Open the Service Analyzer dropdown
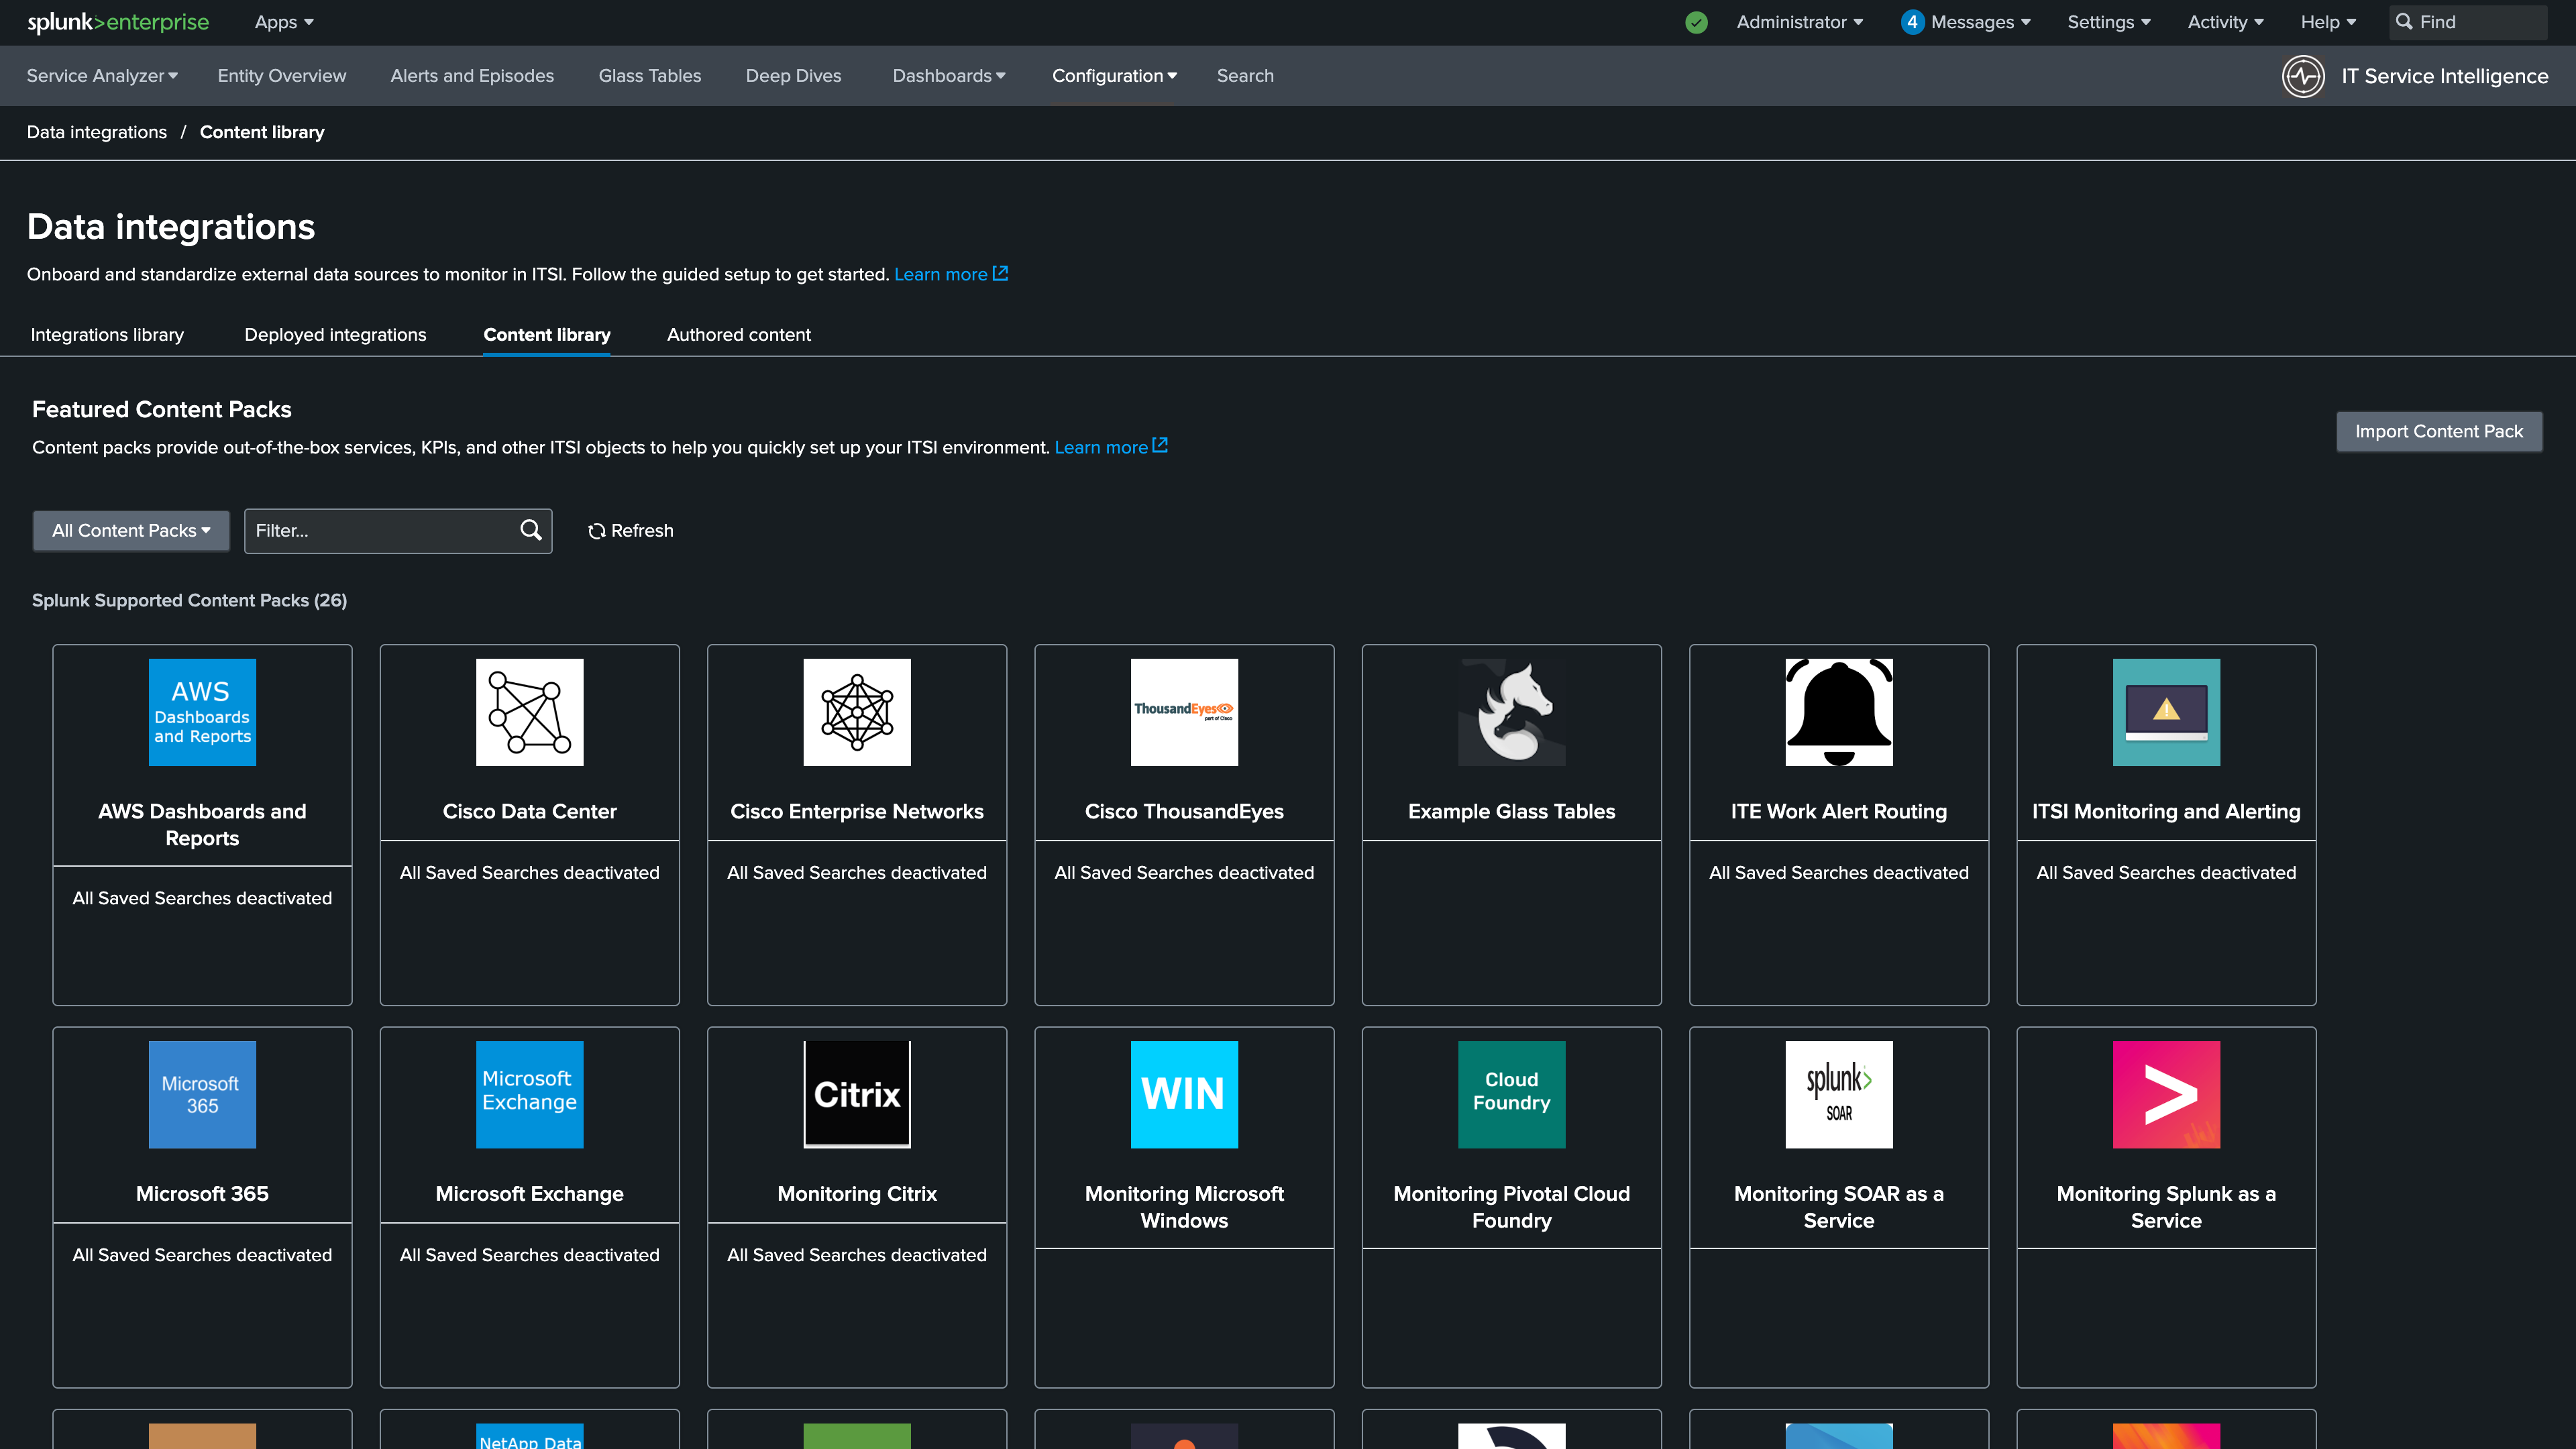 (102, 76)
